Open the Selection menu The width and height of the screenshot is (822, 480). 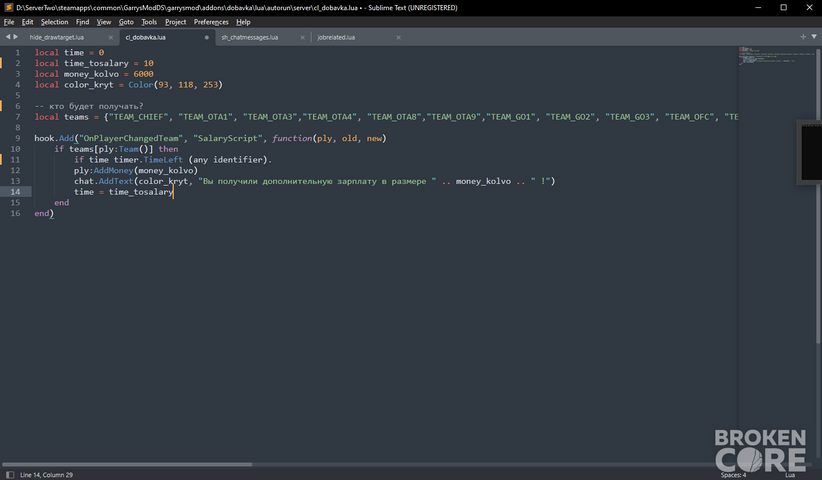(x=55, y=22)
